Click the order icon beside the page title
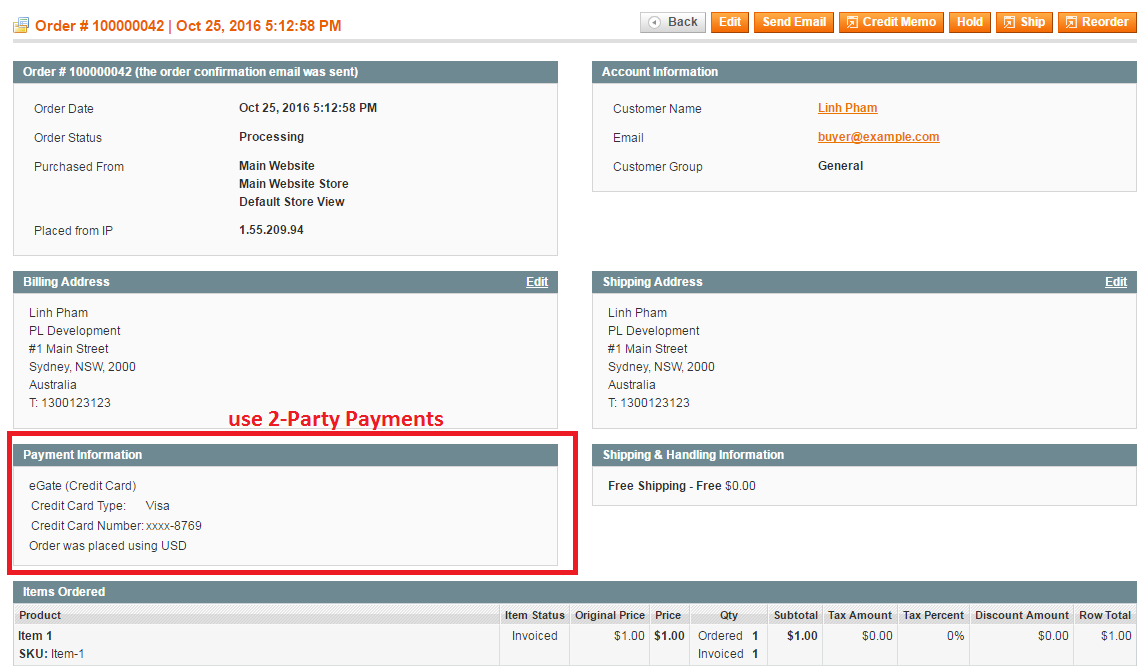 coord(20,26)
